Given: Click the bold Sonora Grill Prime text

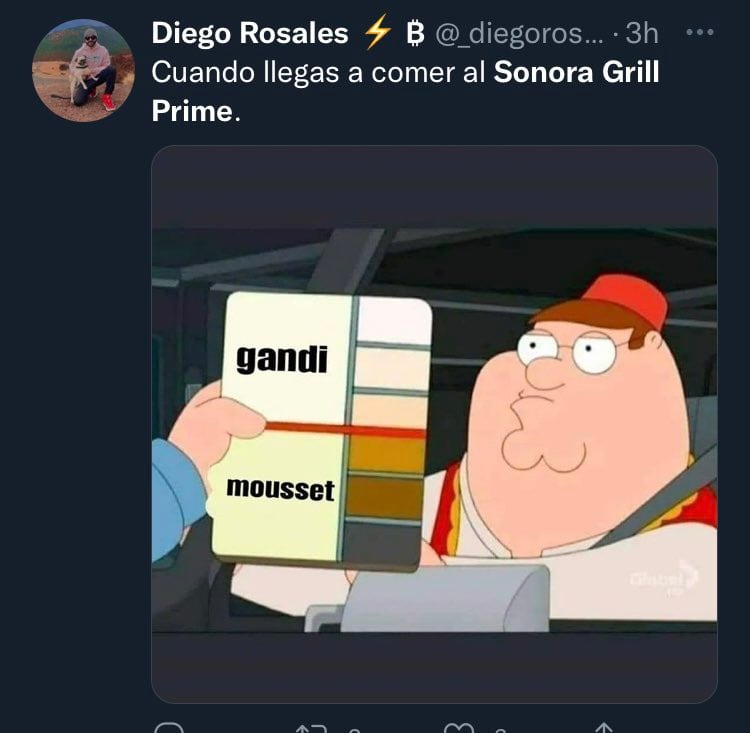Looking at the screenshot, I should tap(406, 91).
